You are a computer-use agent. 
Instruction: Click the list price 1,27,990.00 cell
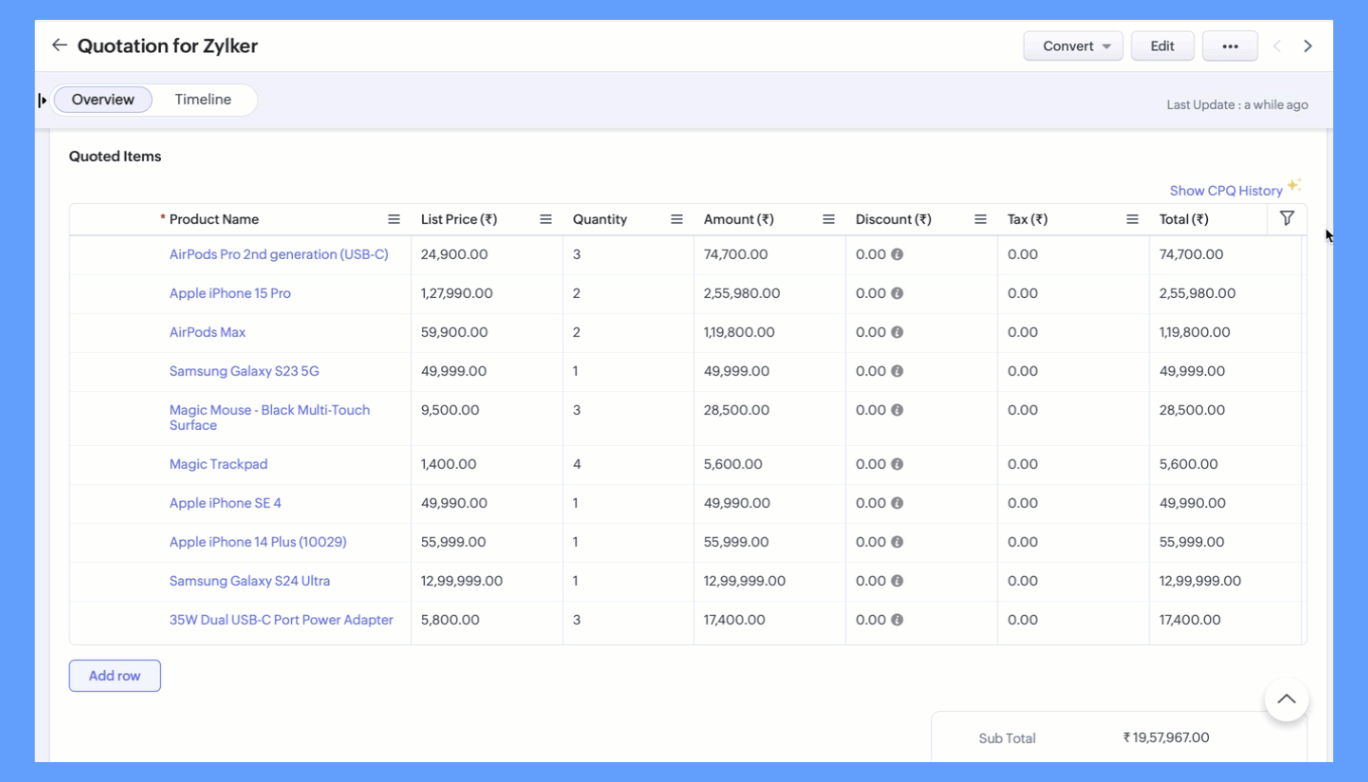pos(457,293)
